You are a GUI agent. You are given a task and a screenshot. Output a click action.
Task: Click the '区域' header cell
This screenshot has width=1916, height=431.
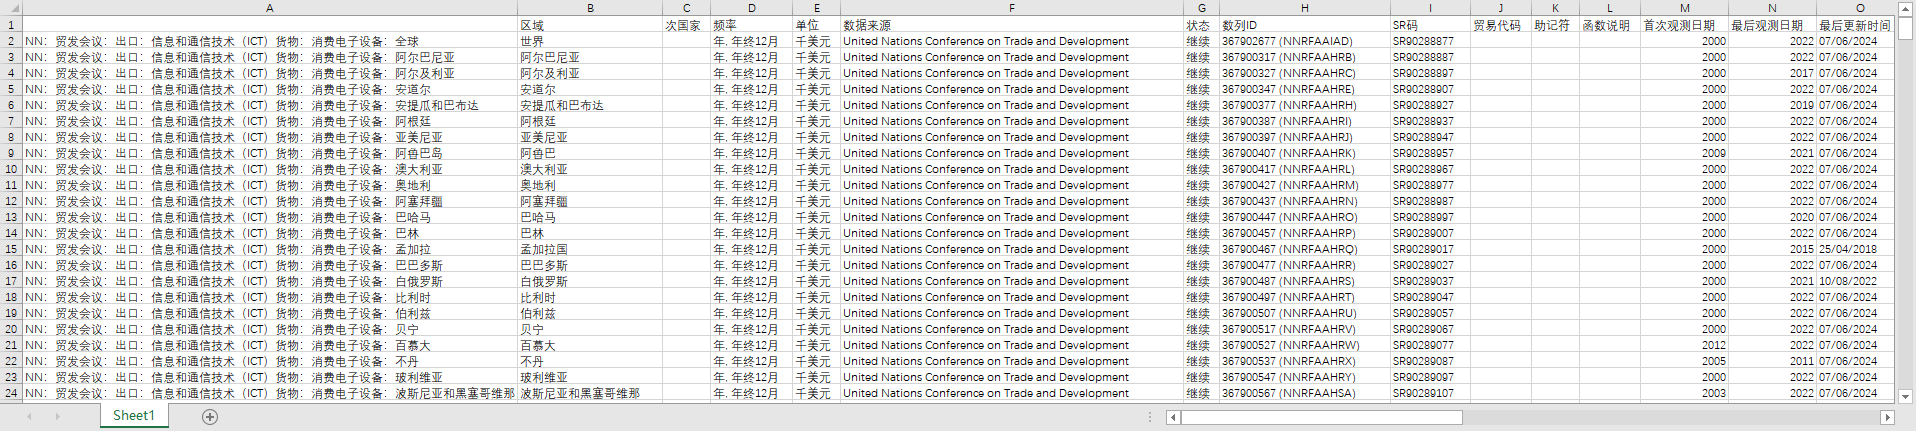tap(590, 25)
